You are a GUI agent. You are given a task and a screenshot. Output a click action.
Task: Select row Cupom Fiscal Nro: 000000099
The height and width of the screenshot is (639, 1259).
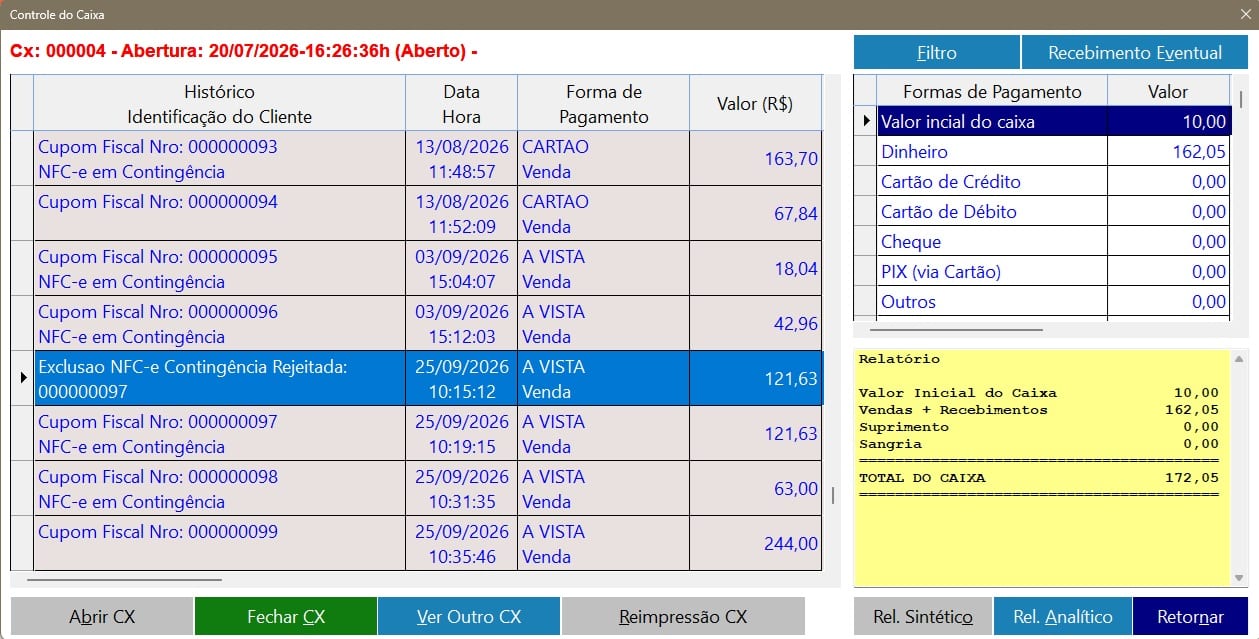click(416, 544)
